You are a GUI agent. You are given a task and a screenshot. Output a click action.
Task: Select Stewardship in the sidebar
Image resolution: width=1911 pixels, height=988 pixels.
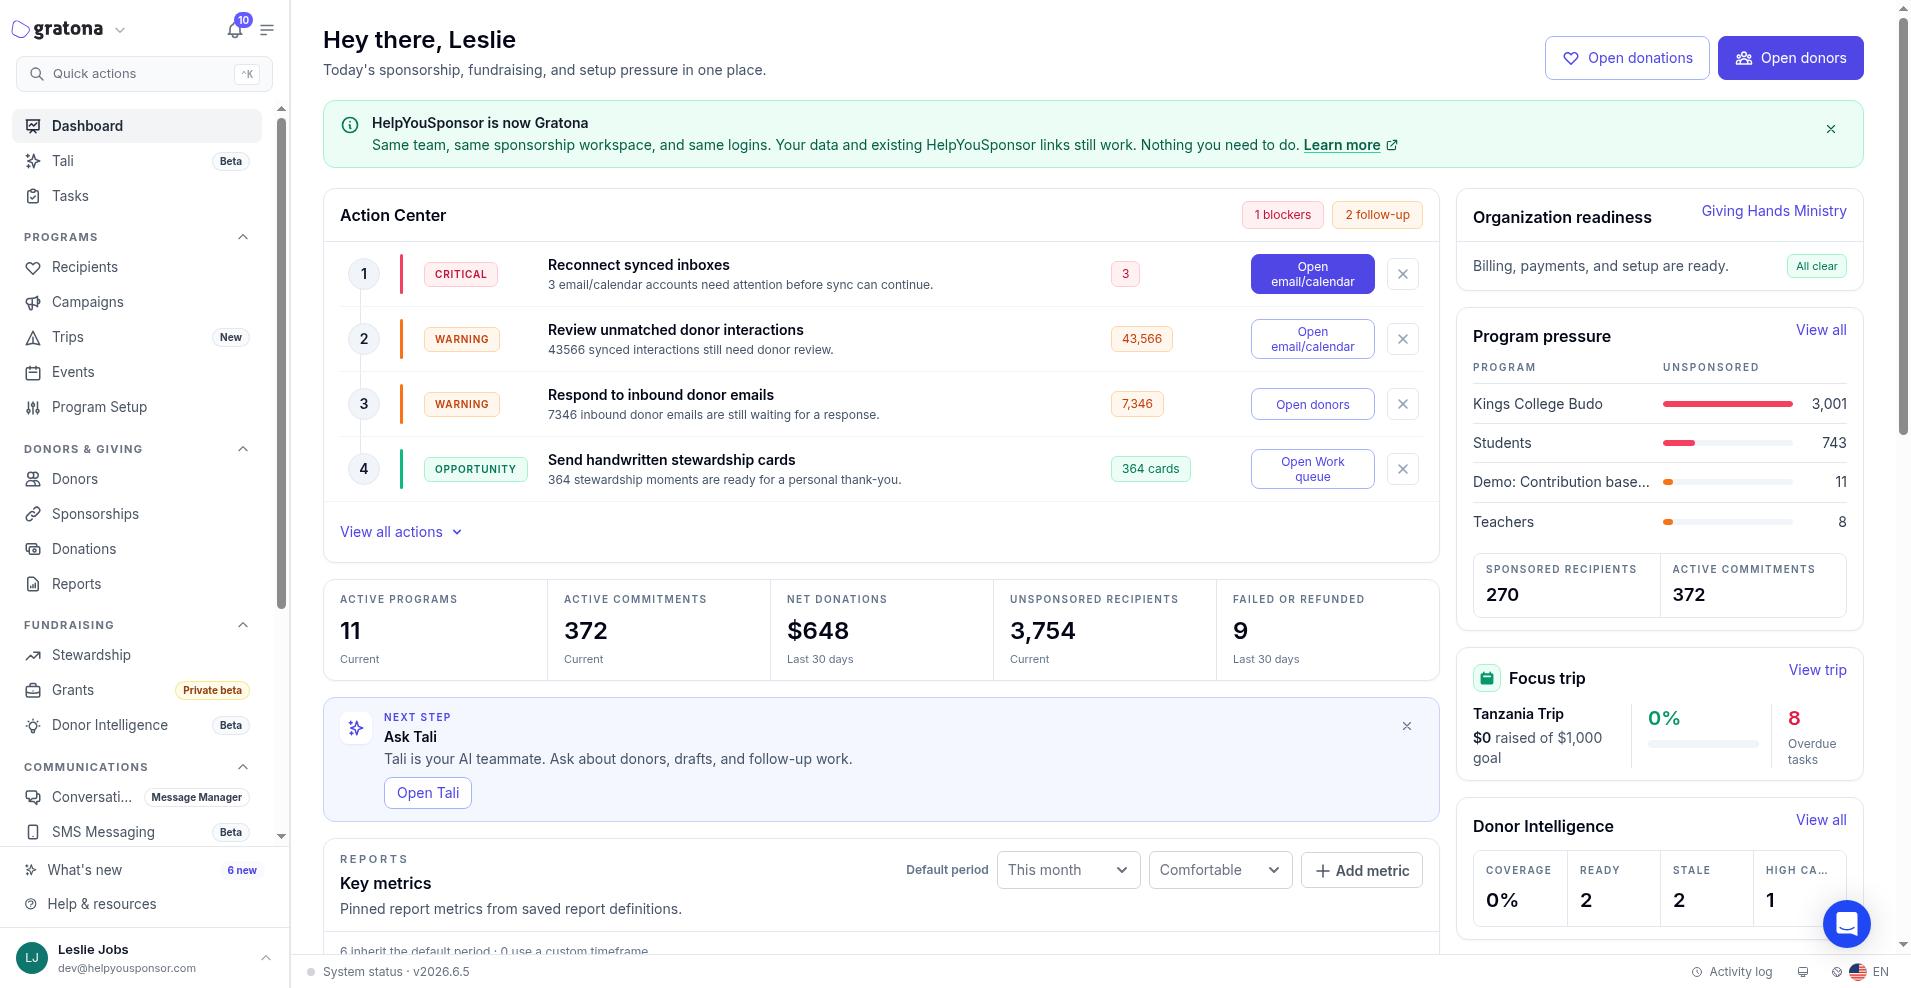[137, 655]
